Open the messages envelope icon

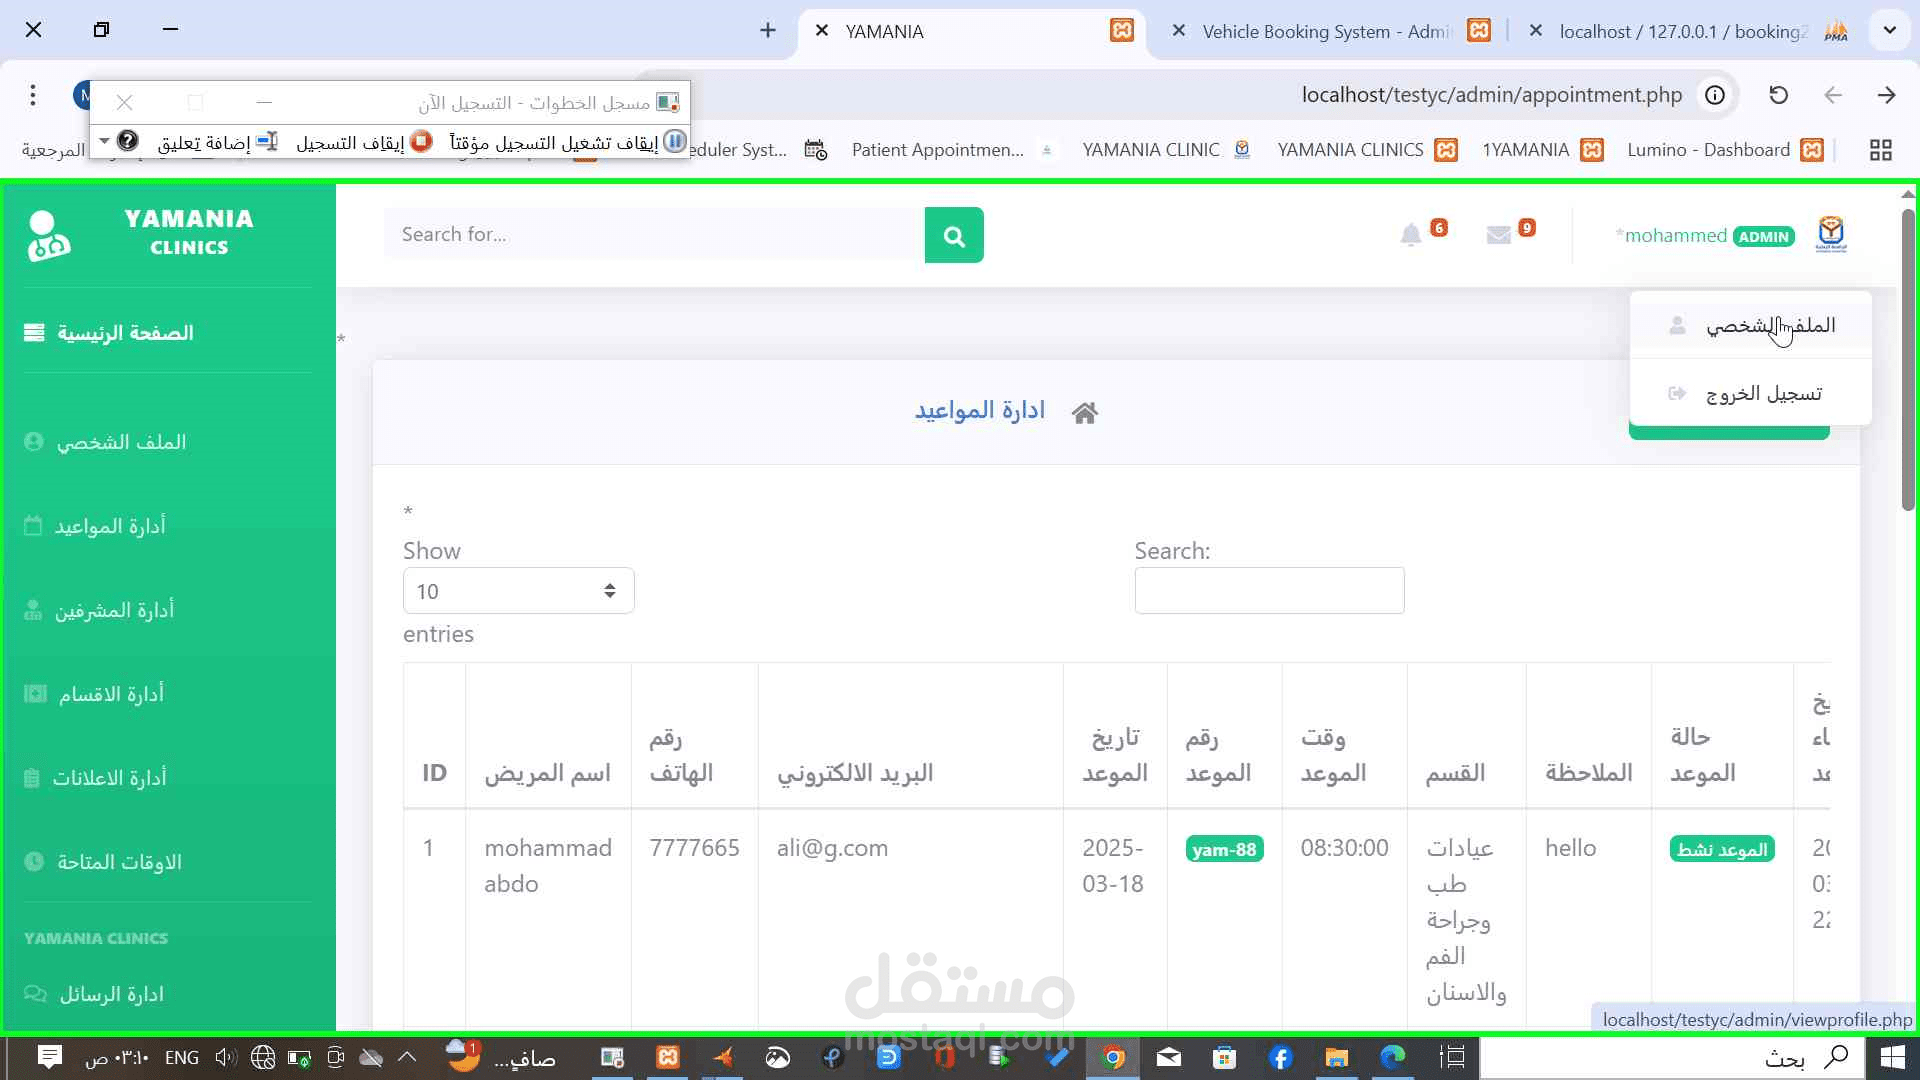(1498, 235)
